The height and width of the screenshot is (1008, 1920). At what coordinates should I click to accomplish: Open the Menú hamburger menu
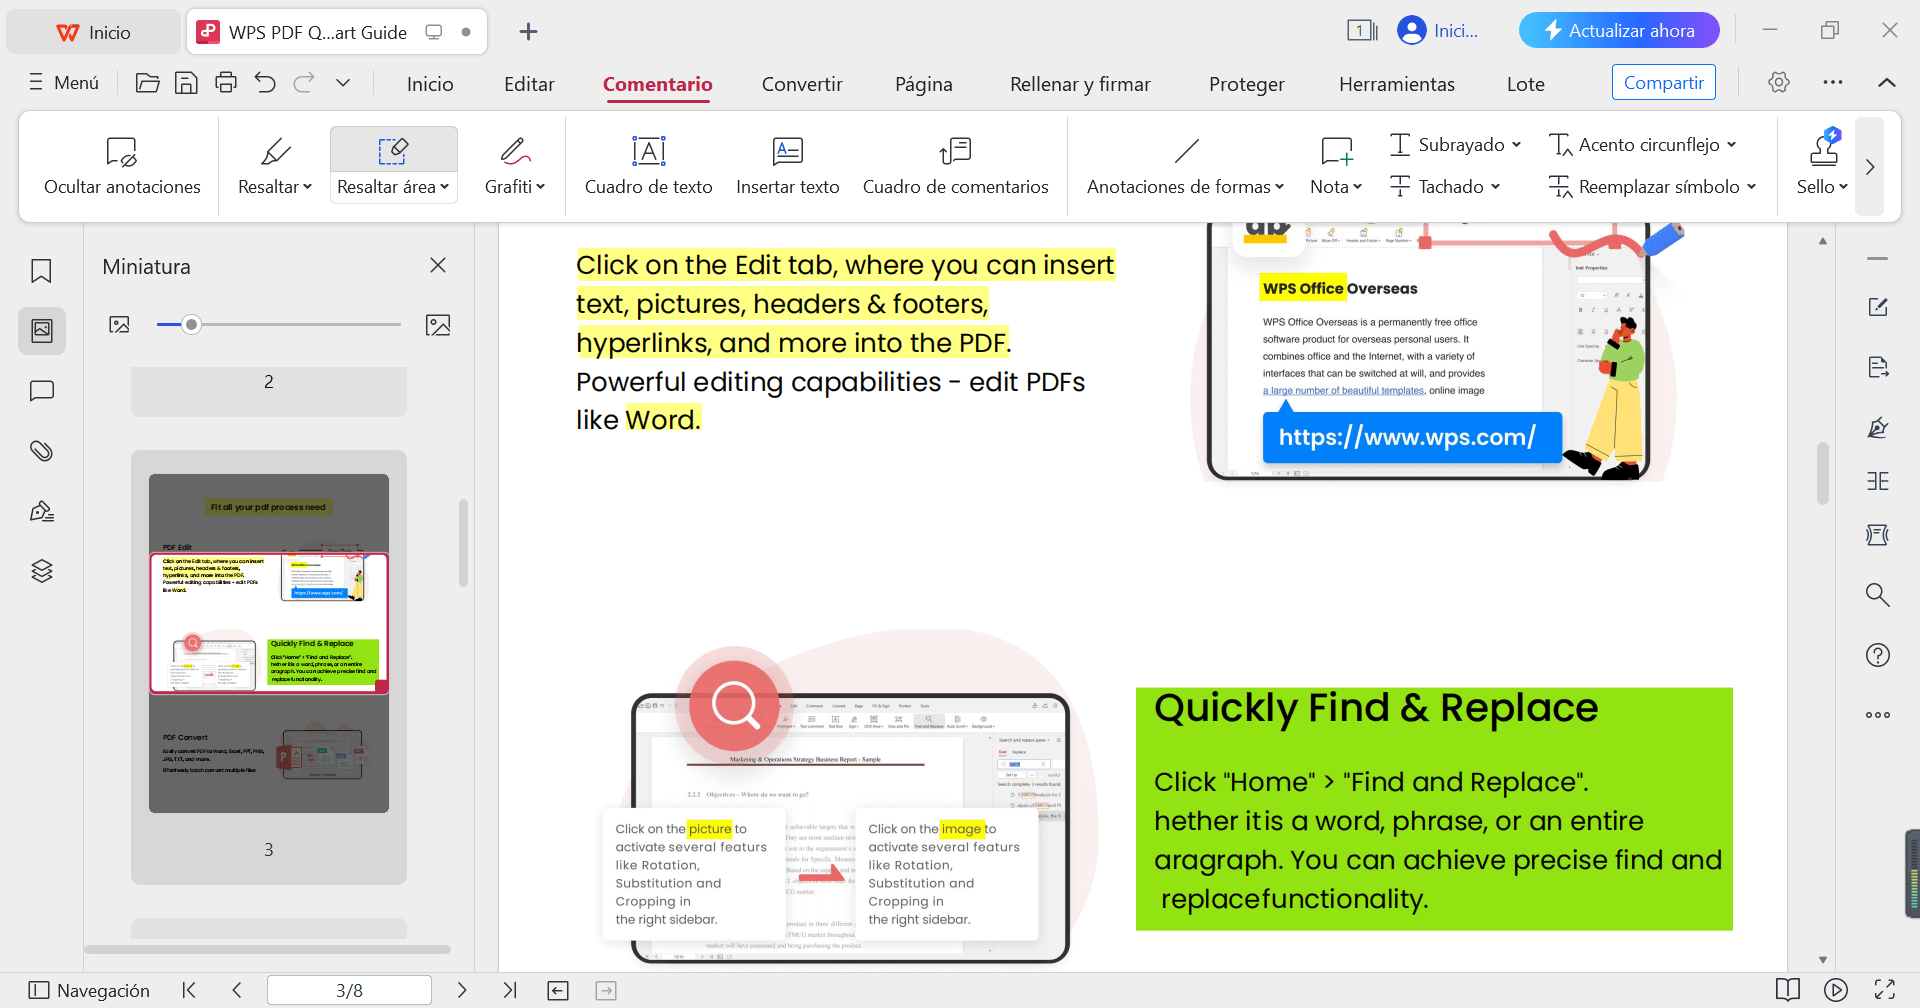point(64,83)
